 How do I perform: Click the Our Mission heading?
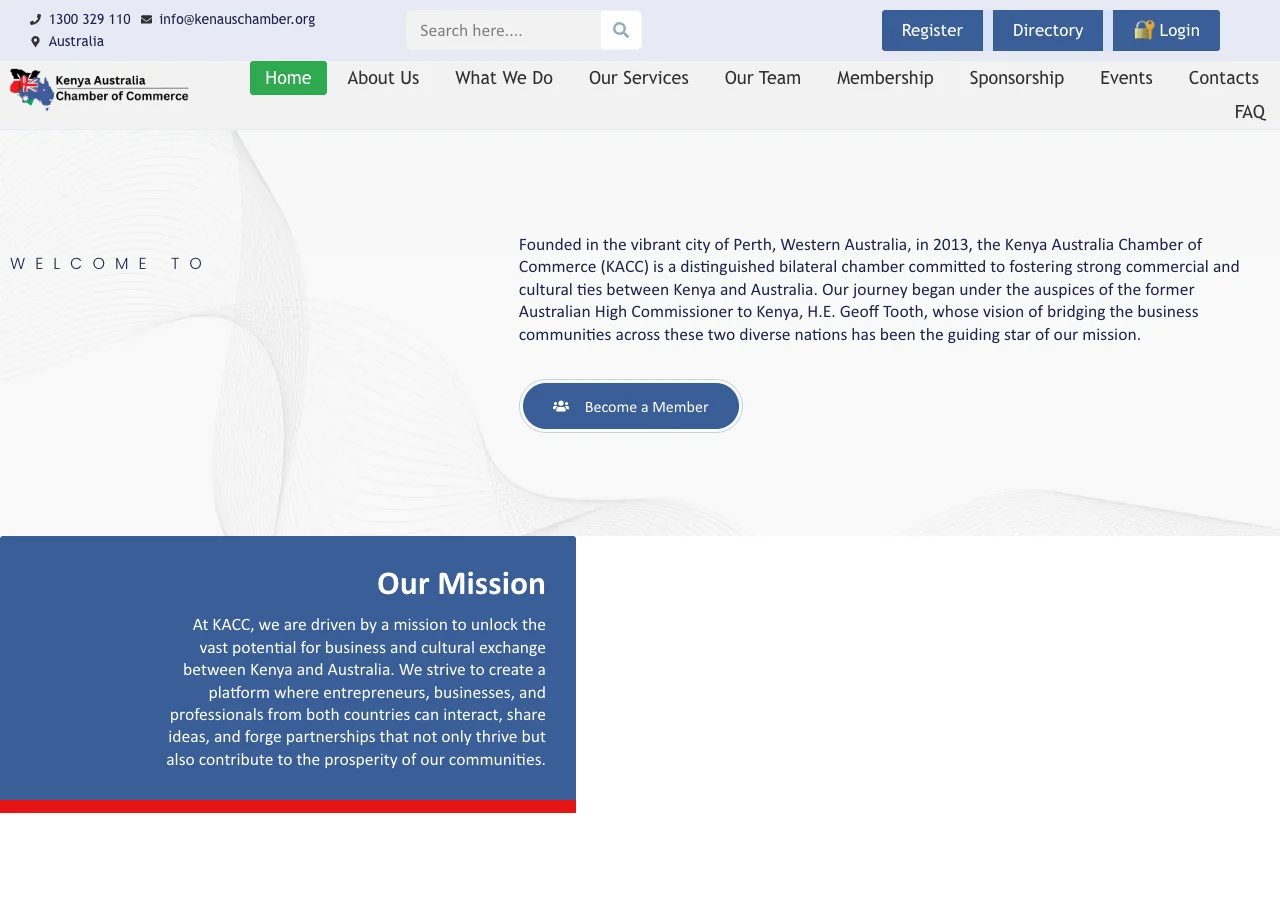[x=461, y=583]
